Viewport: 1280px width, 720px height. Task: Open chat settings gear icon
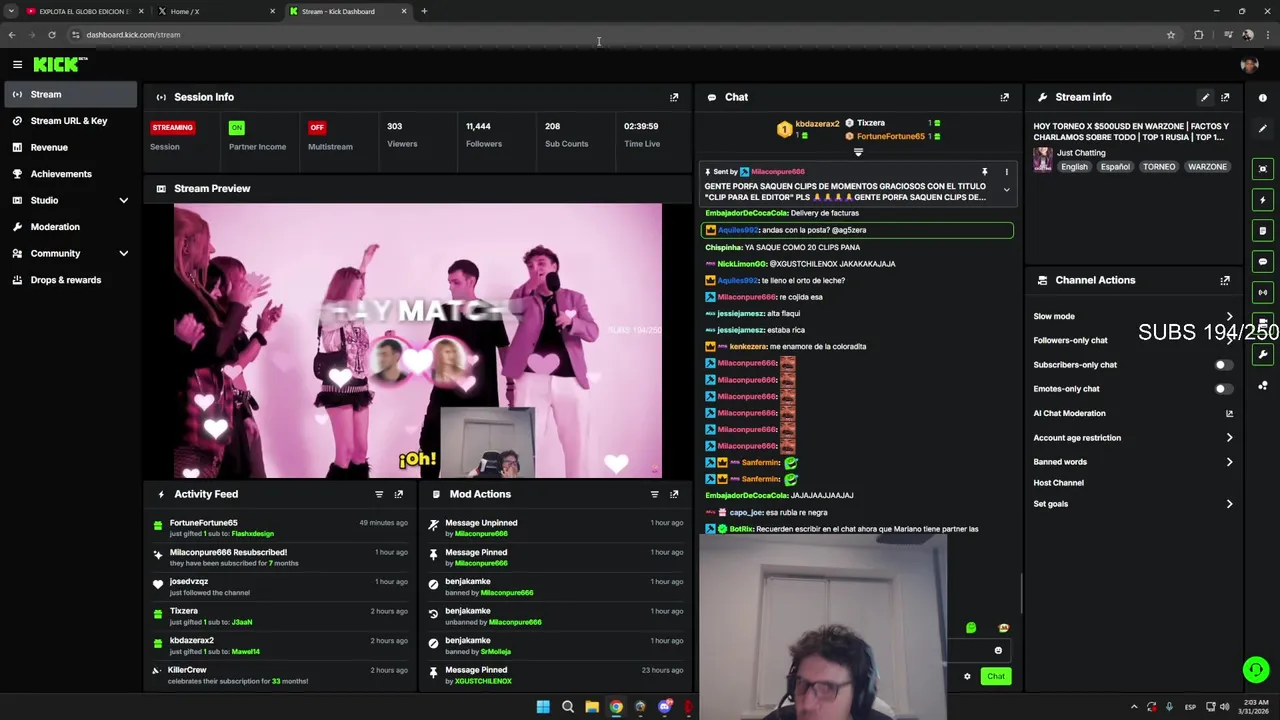(x=967, y=677)
